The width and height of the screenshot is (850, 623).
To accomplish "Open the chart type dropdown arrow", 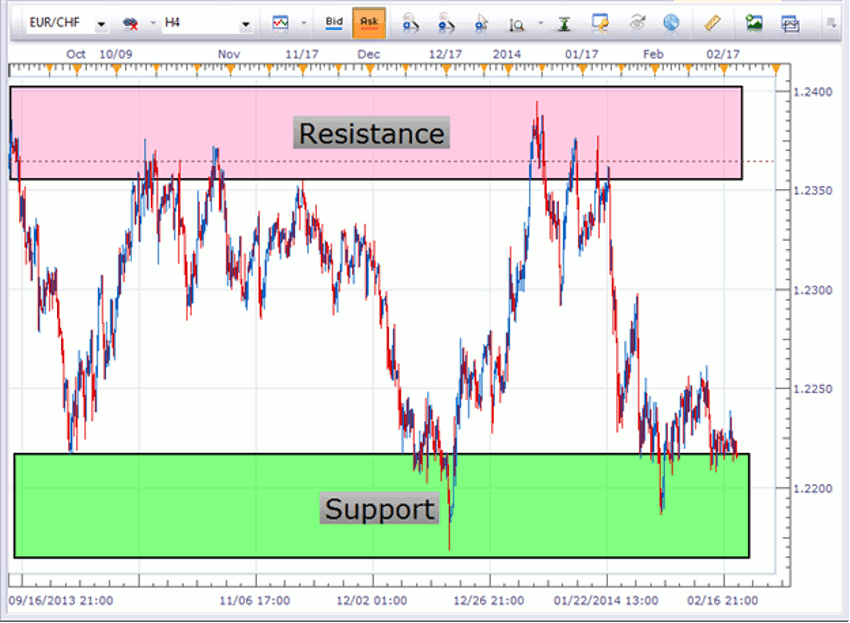I will click(x=304, y=23).
